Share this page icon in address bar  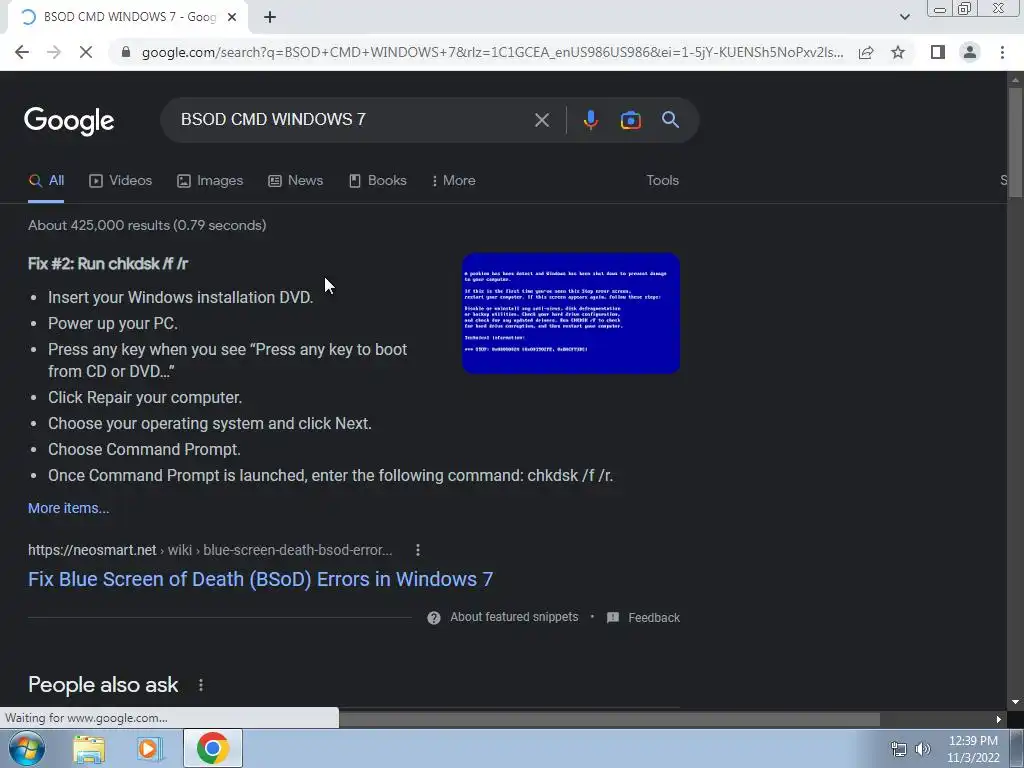click(866, 52)
